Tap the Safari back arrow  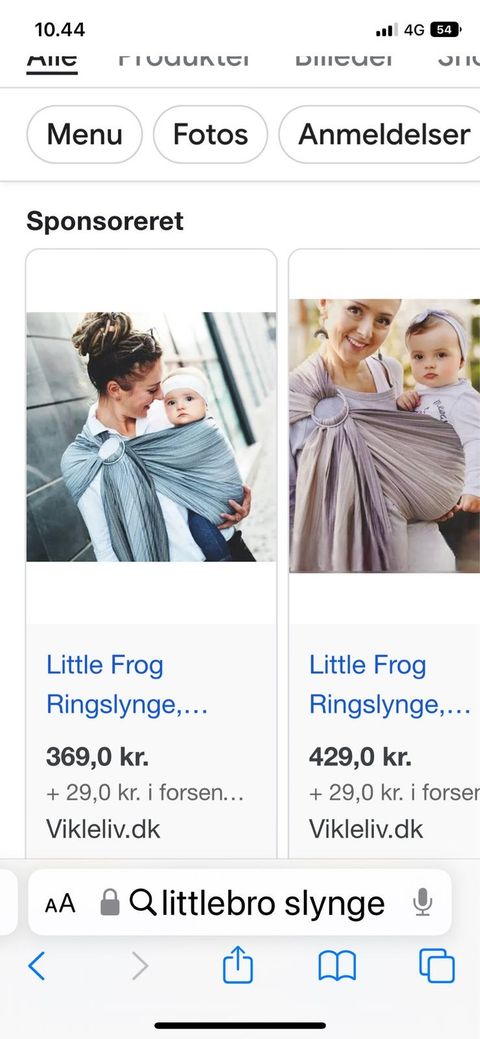36,966
